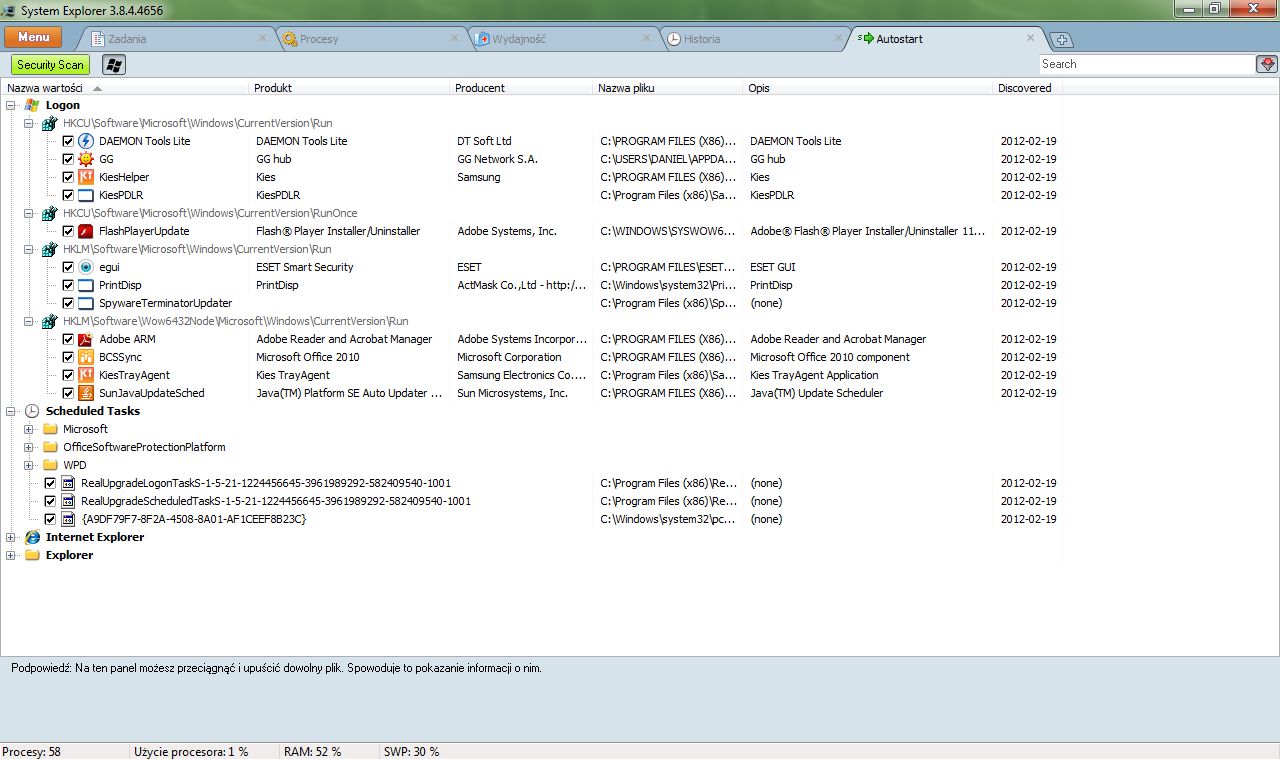Collapse the HKCU CurrentVersion\Run key

29,123
